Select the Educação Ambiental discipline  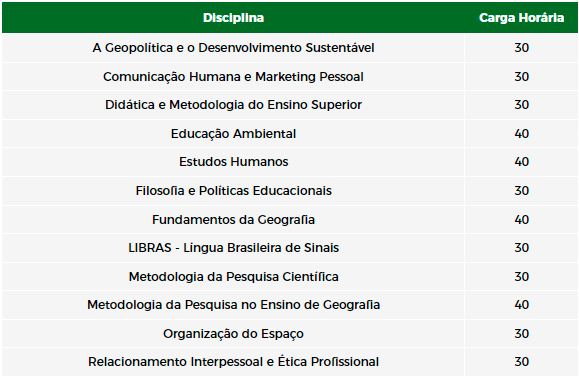click(x=233, y=134)
